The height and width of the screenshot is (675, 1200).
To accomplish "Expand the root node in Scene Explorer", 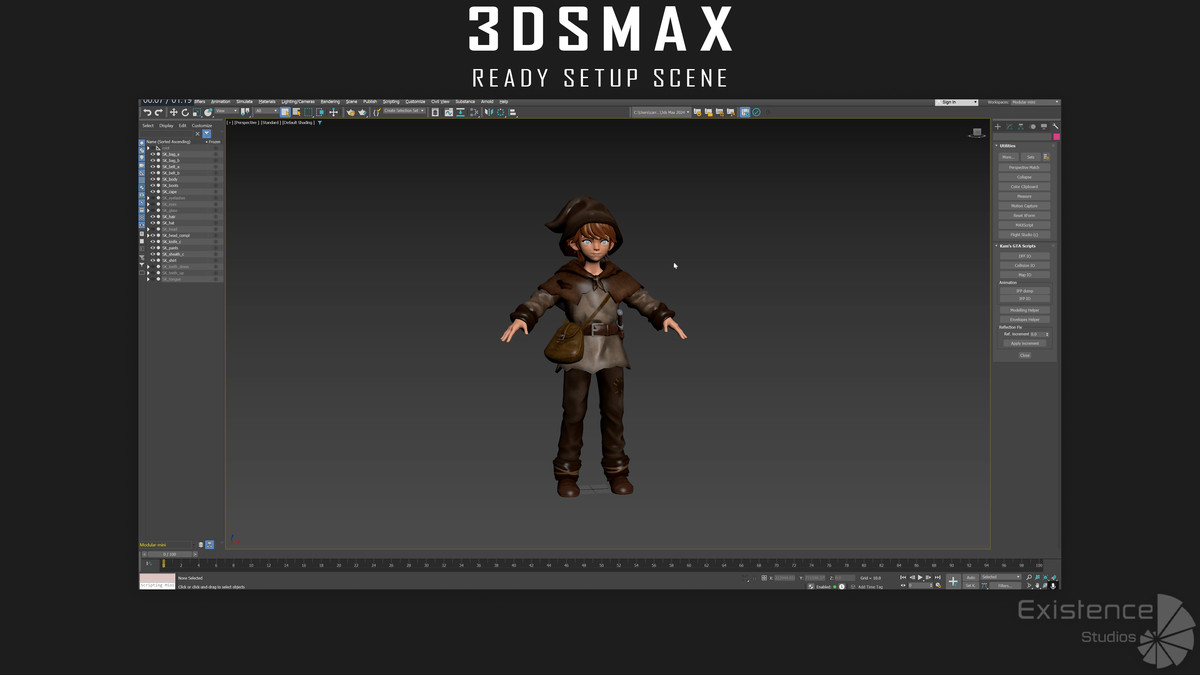I will click(148, 148).
